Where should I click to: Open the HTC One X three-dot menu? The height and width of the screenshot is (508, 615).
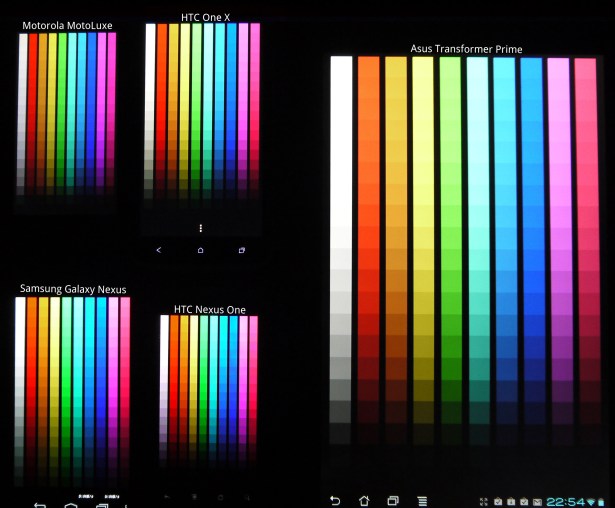[x=201, y=228]
